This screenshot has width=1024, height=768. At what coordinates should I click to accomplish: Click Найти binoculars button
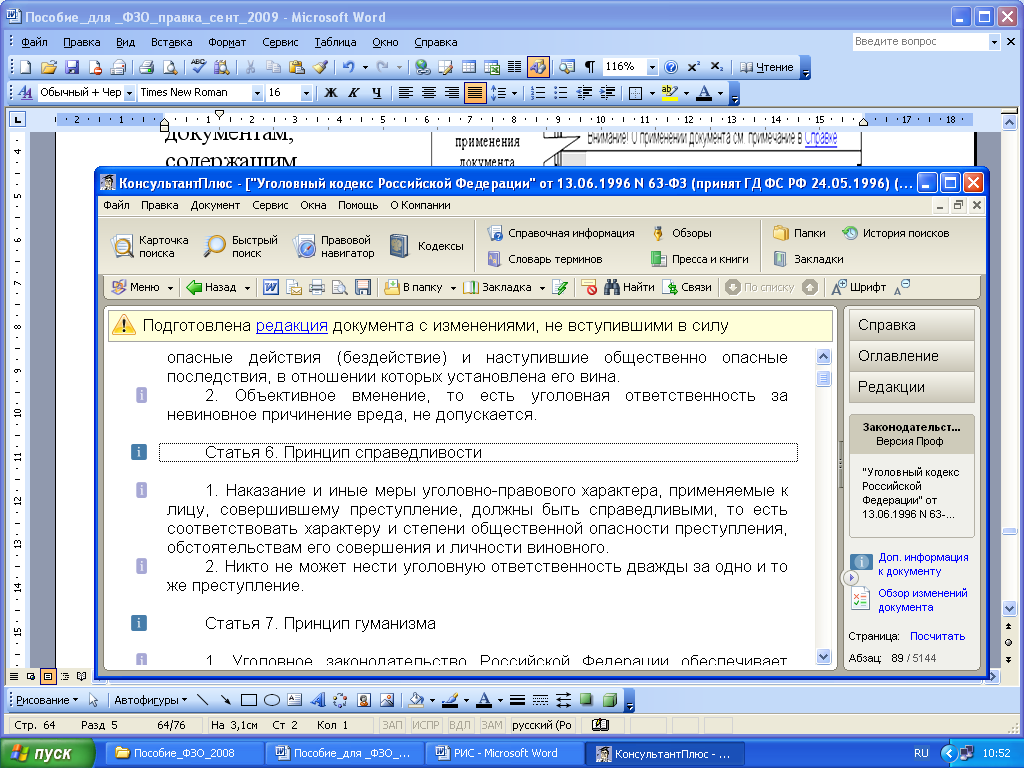pos(629,287)
